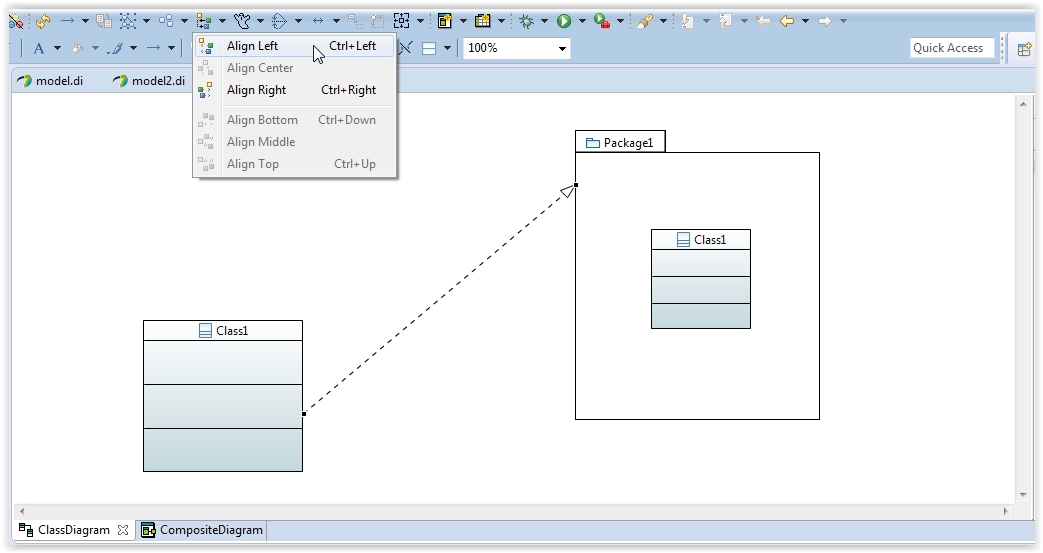Expand the Back history dropdown arrow
This screenshot has width=1043, height=553.
(805, 21)
